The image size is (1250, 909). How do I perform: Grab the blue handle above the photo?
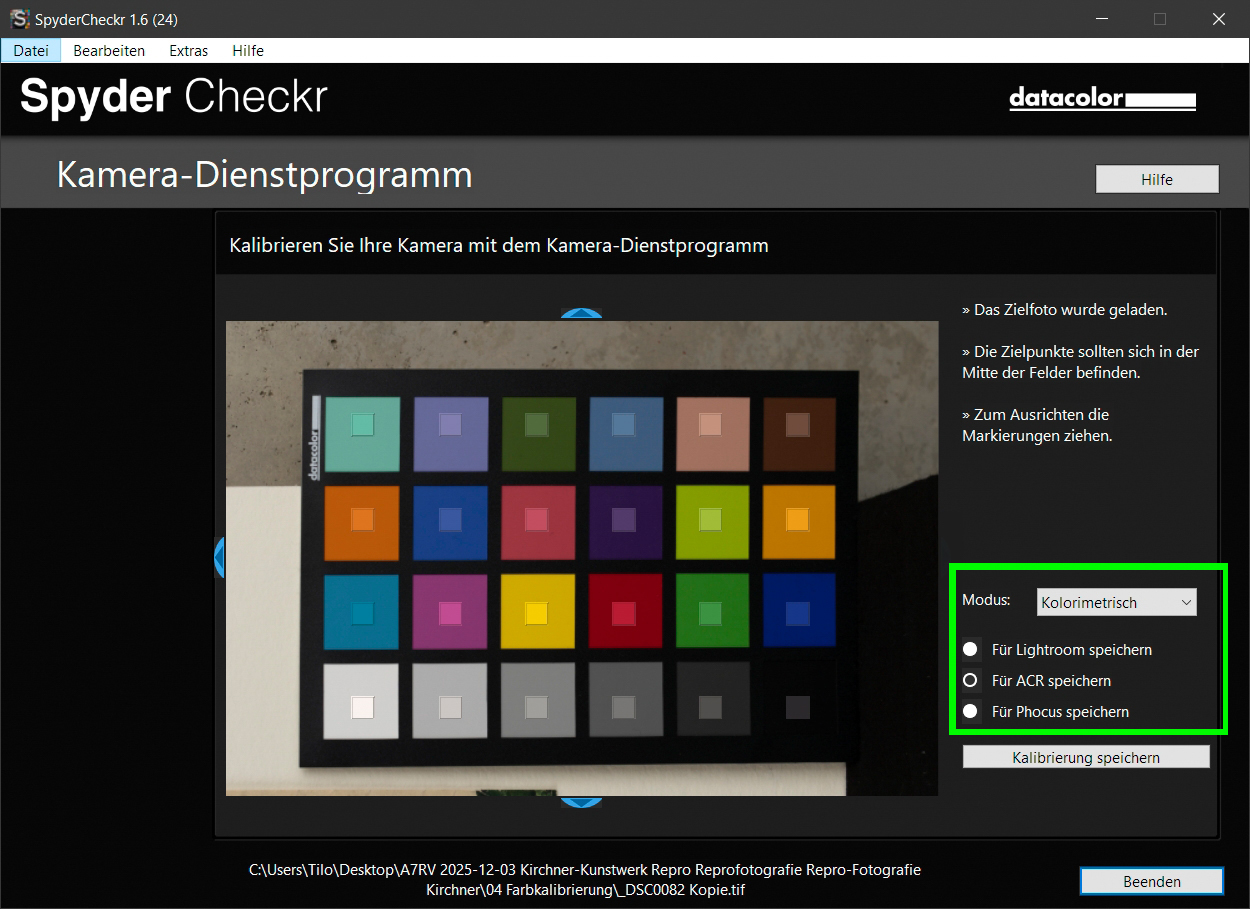[581, 314]
